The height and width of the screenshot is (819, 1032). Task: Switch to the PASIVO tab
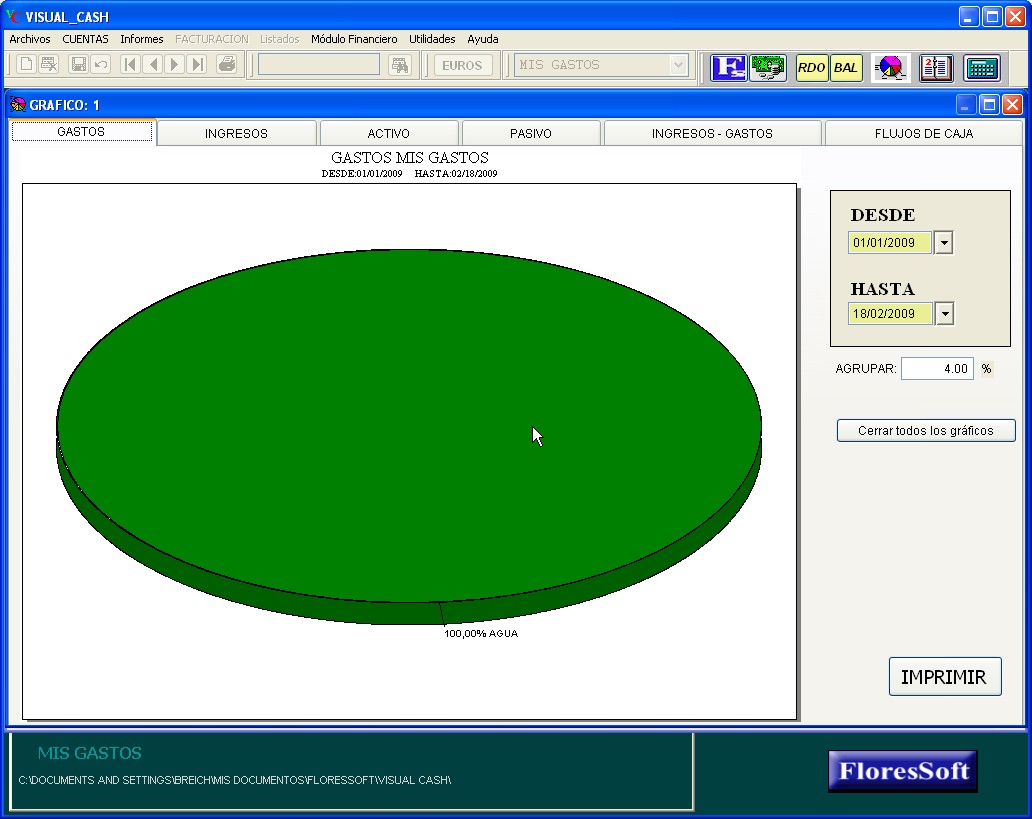click(530, 133)
